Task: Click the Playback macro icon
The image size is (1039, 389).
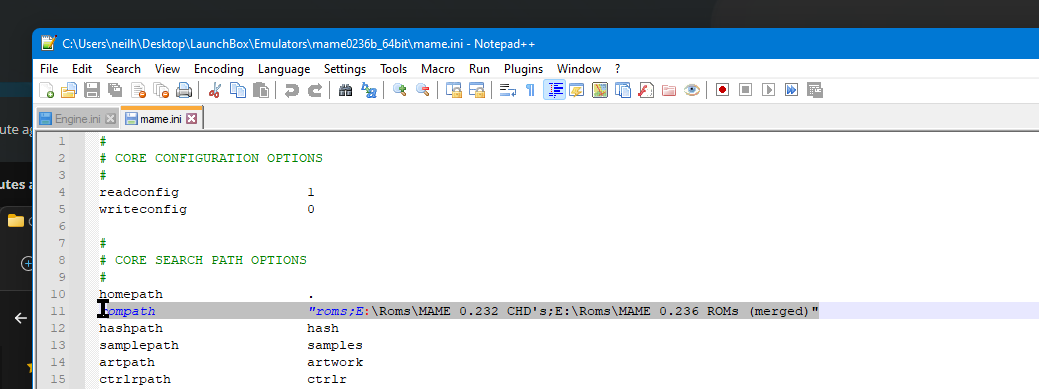Action: [768, 90]
